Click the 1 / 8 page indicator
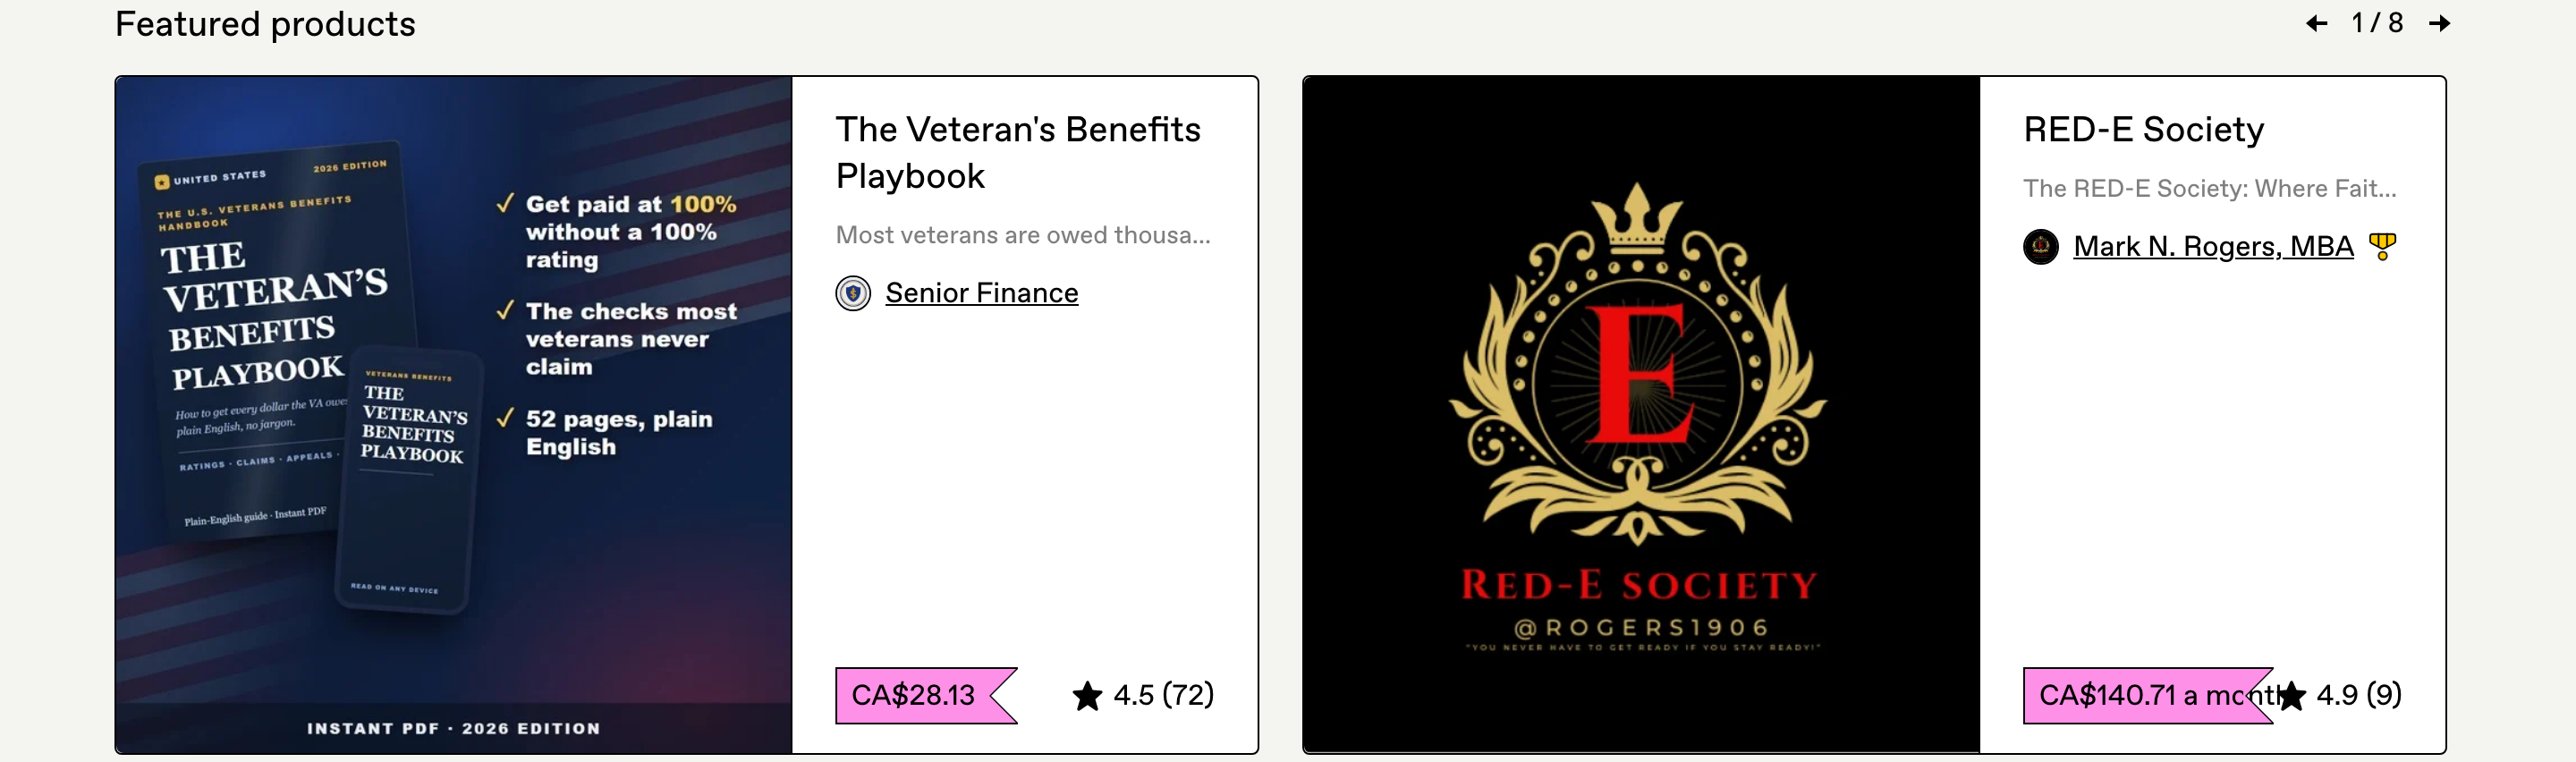This screenshot has height=762, width=2576. (2377, 23)
